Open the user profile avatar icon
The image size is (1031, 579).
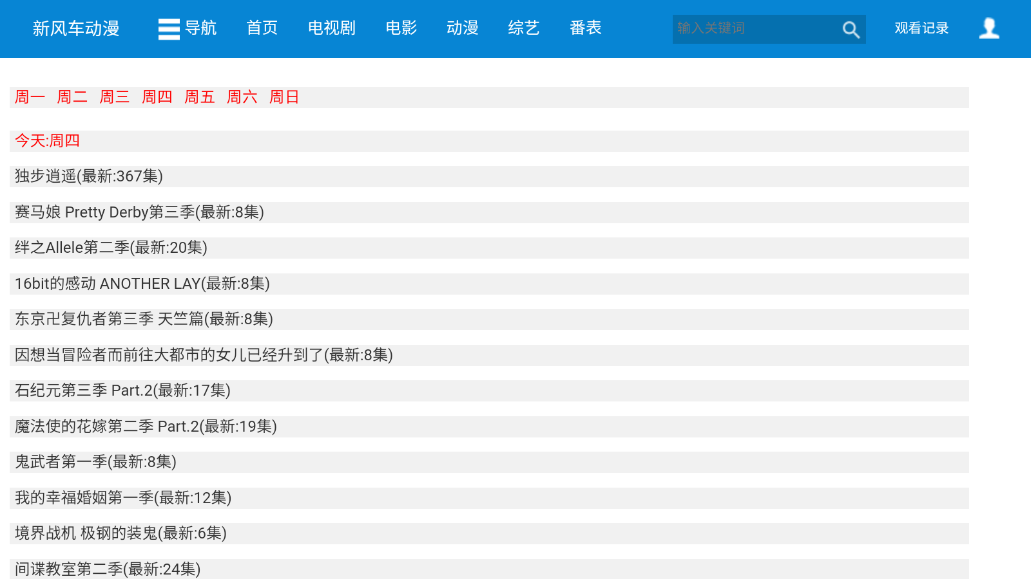point(988,29)
